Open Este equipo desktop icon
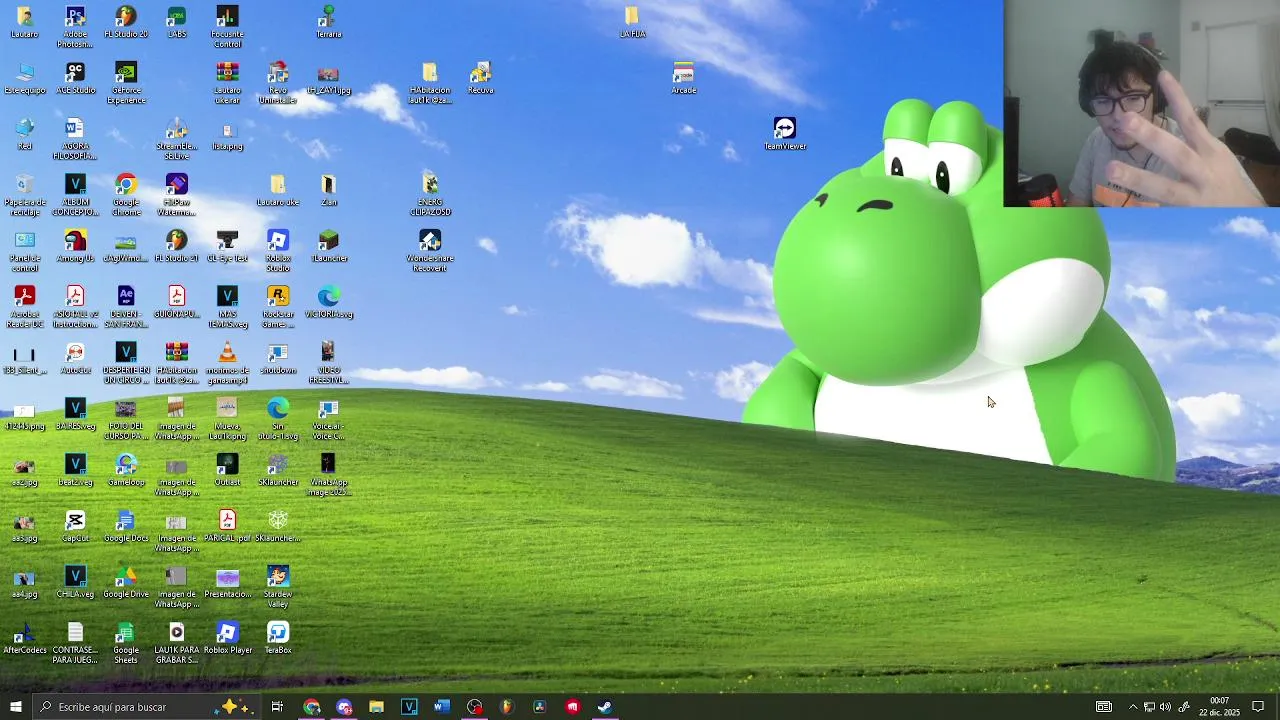Image resolution: width=1280 pixels, height=720 pixels. click(25, 78)
